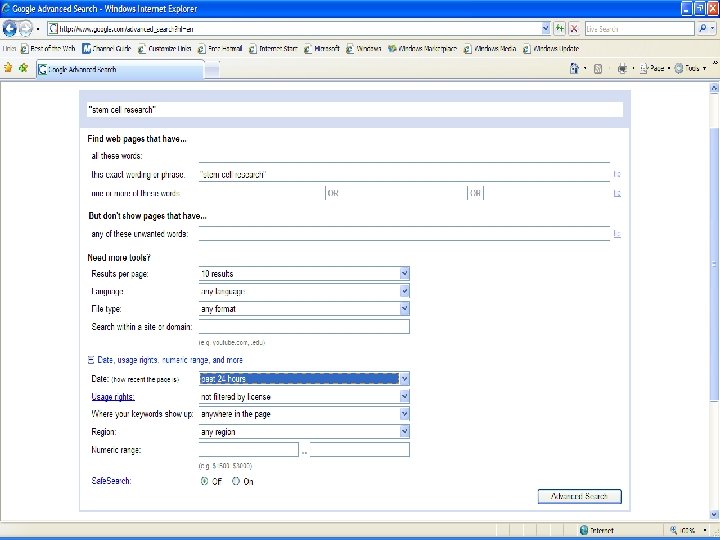The height and width of the screenshot is (540, 720).
Task: Select SafeSearch Off radio button
Action: coord(204,481)
